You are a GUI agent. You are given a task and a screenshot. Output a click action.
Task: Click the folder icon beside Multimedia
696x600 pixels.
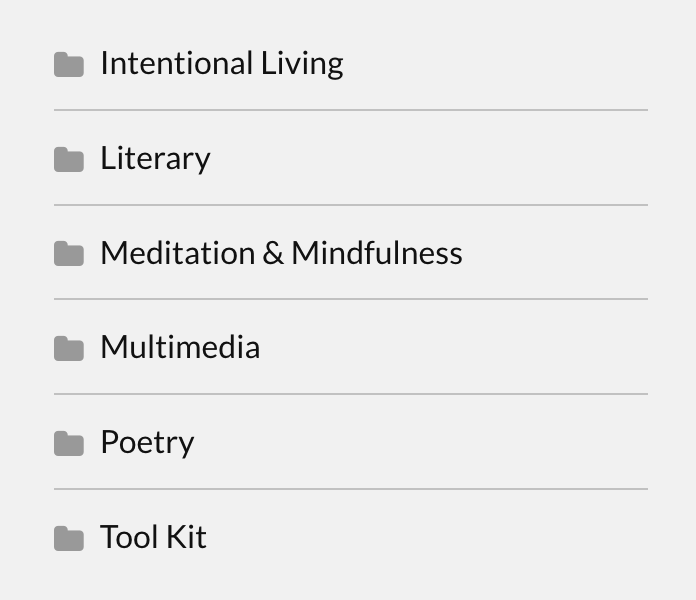coord(68,348)
